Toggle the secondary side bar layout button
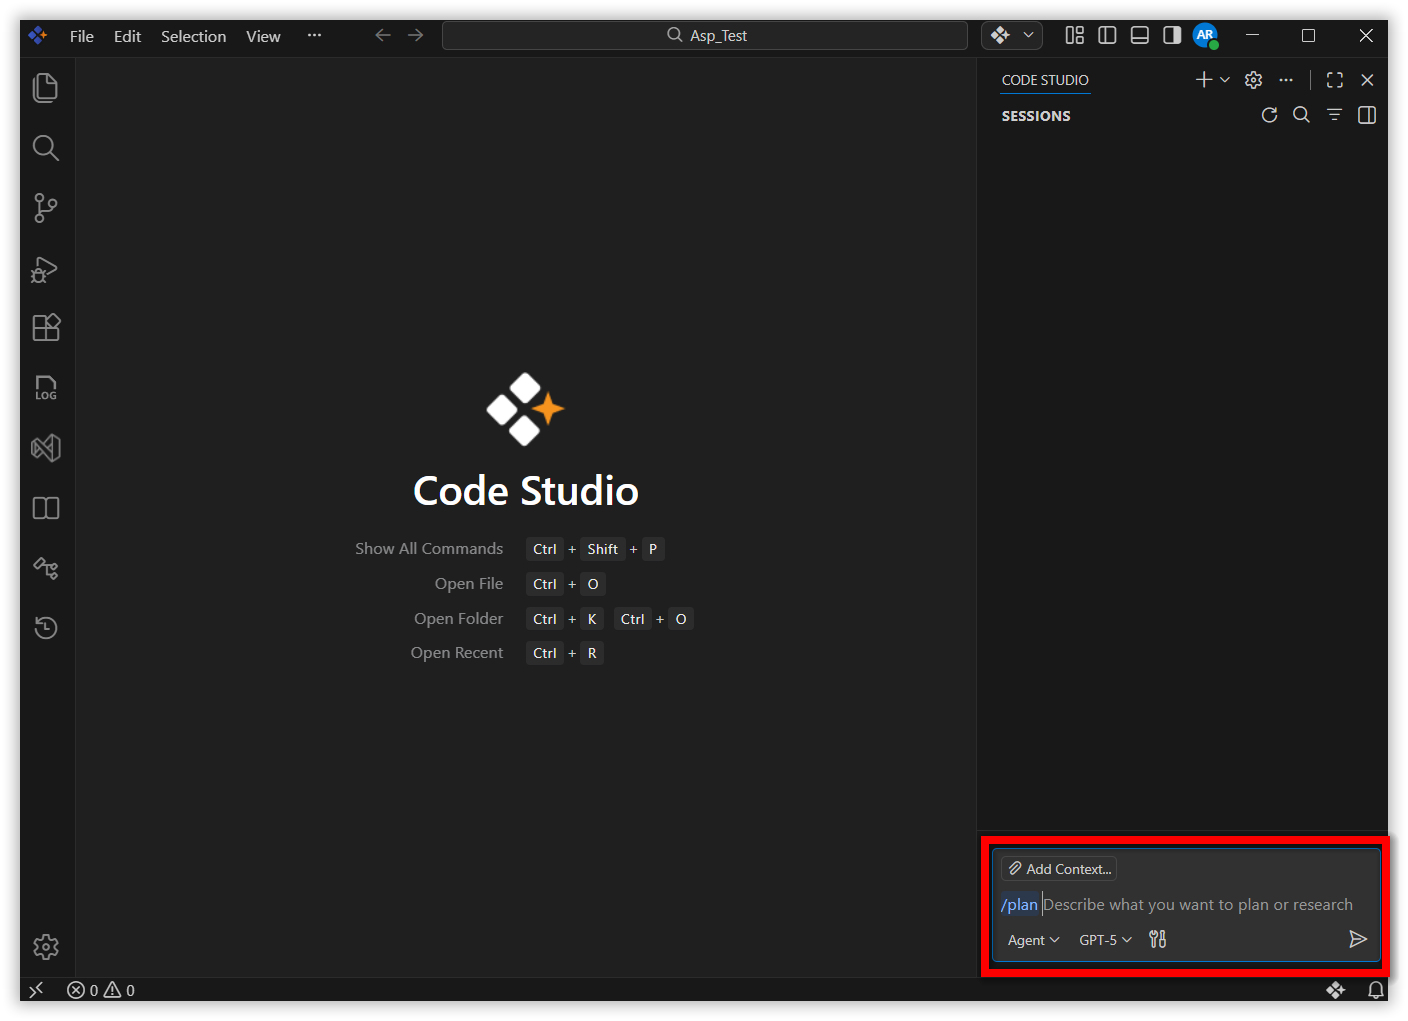This screenshot has width=1408, height=1021. tap(1172, 35)
